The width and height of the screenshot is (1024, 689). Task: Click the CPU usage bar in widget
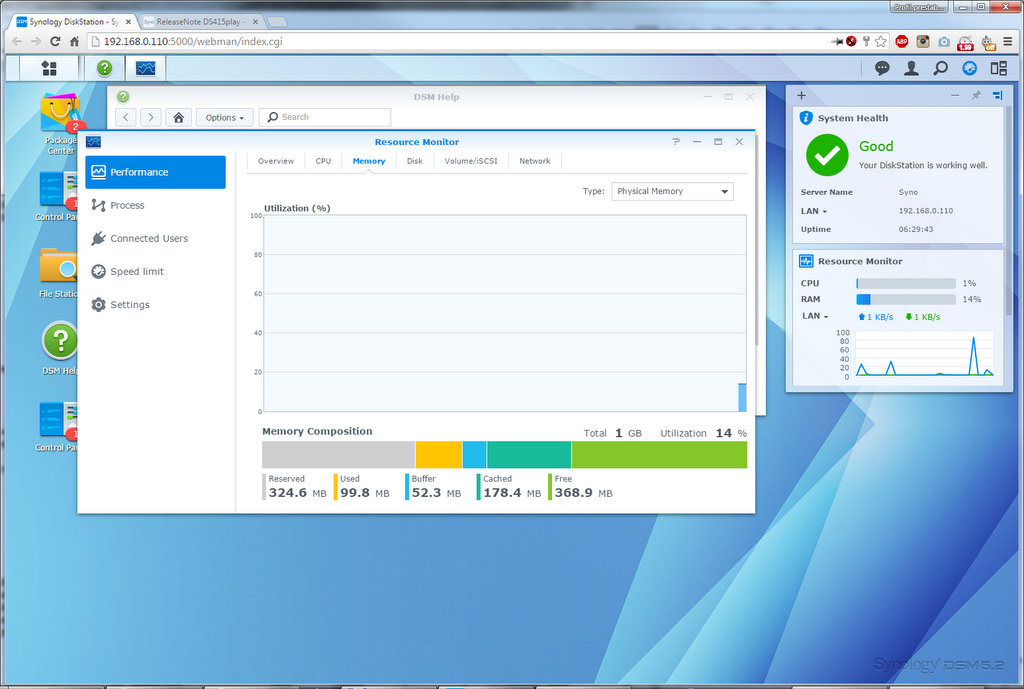pyautogui.click(x=906, y=283)
